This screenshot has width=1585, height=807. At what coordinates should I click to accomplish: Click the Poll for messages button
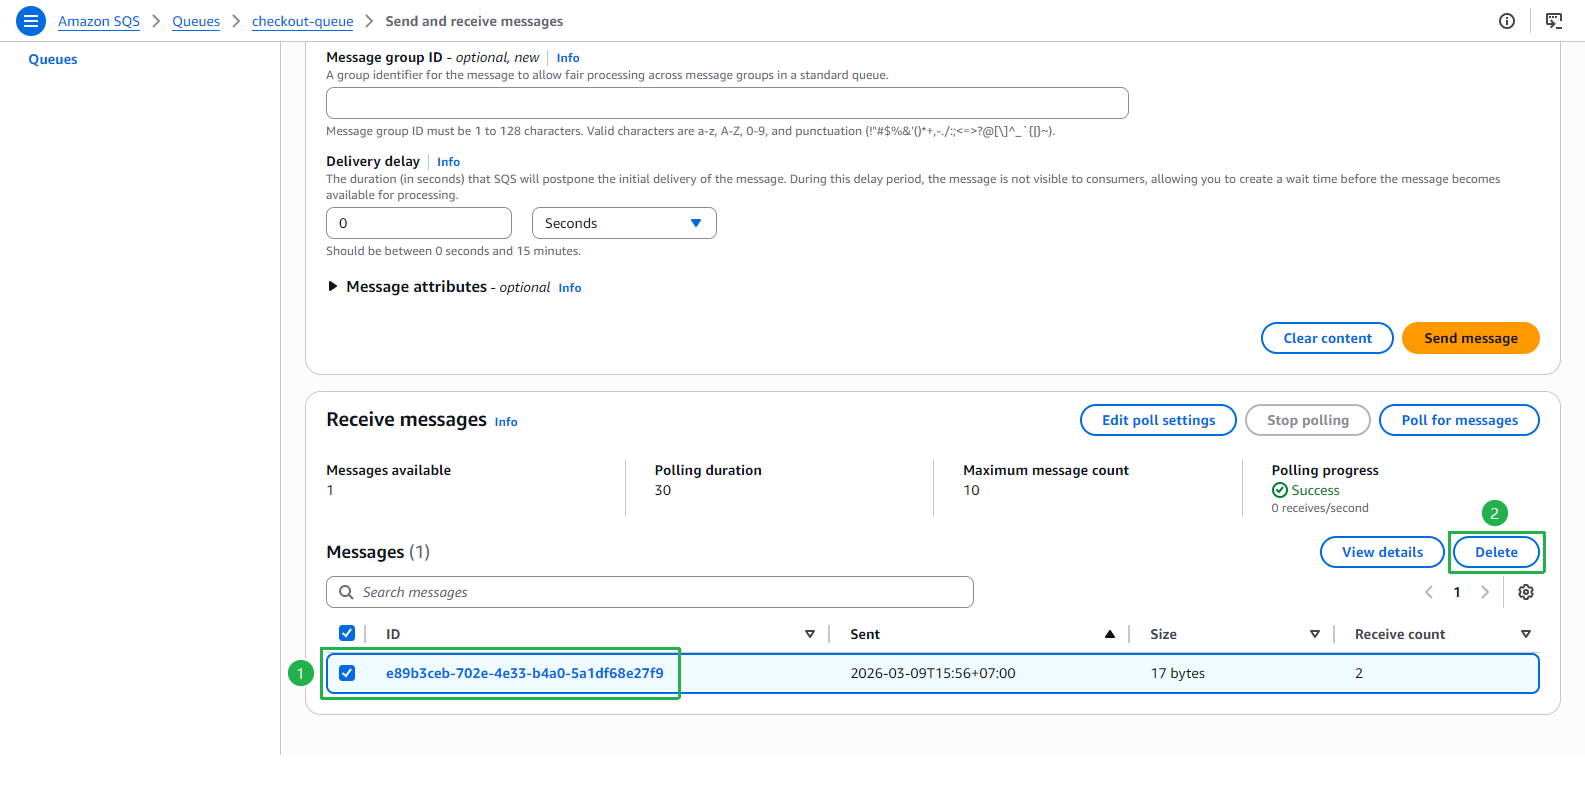1459,420
